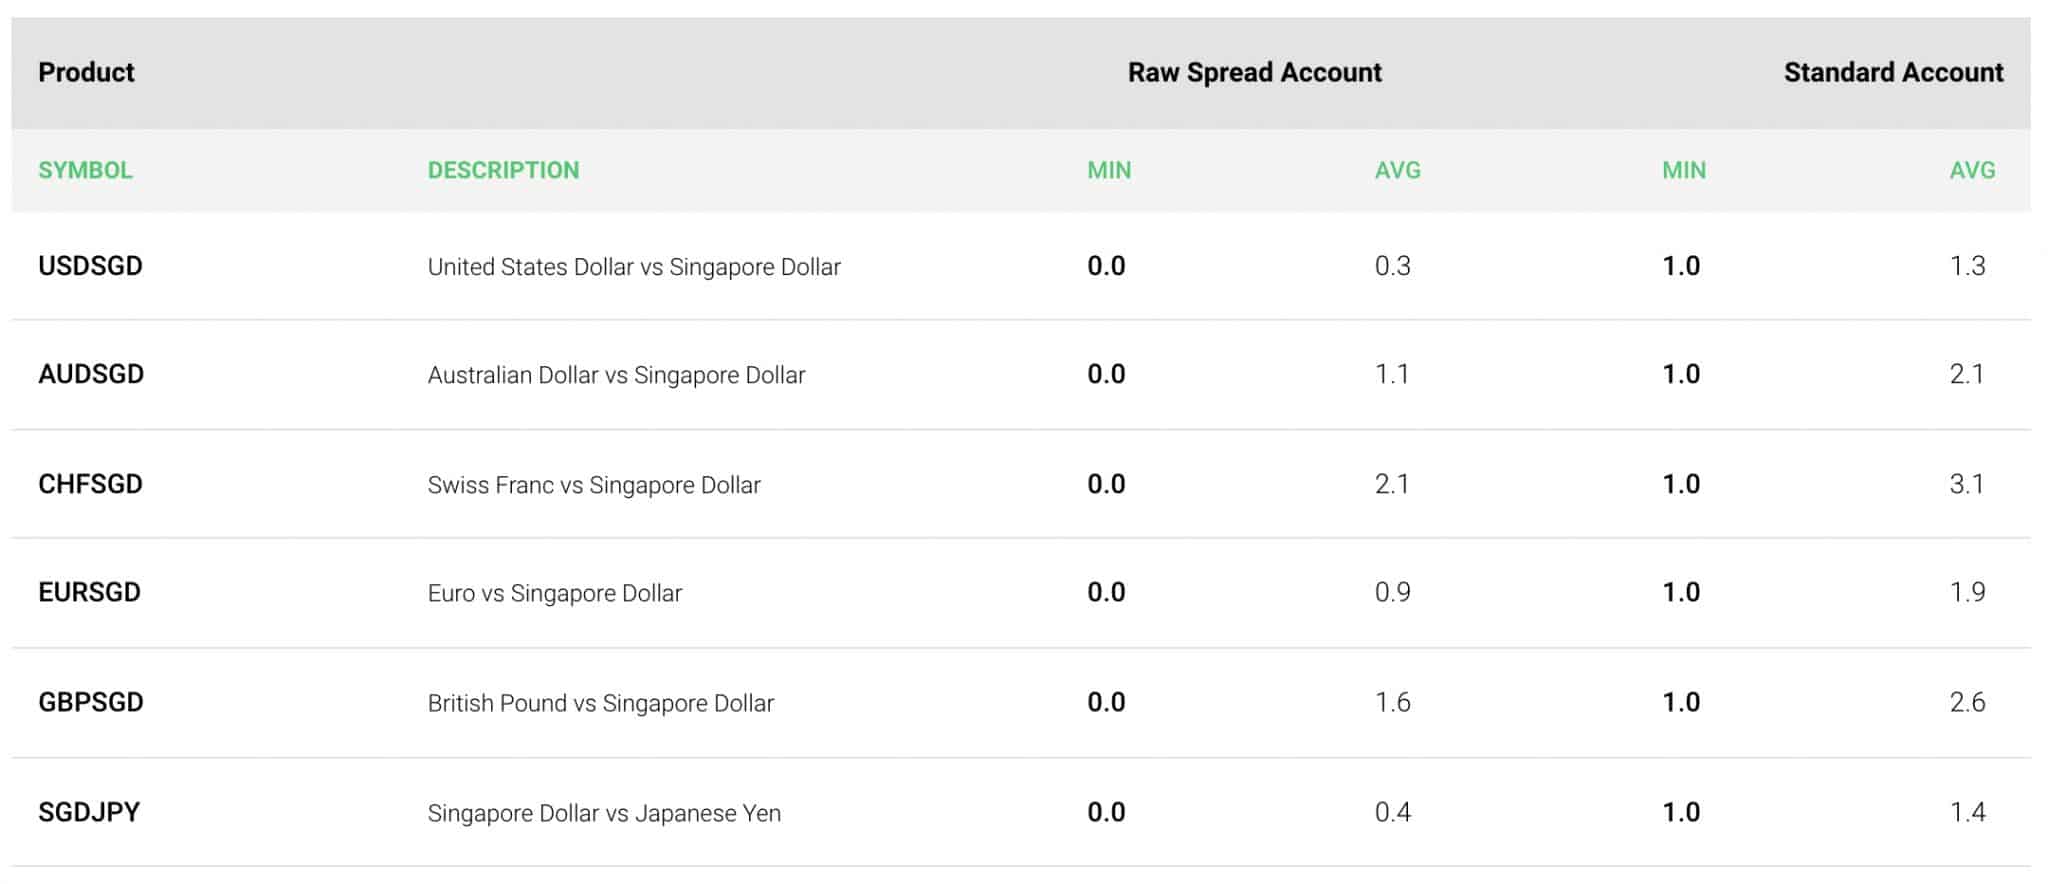Click Swiss Franc vs Singapore Dollar text

coord(594,485)
